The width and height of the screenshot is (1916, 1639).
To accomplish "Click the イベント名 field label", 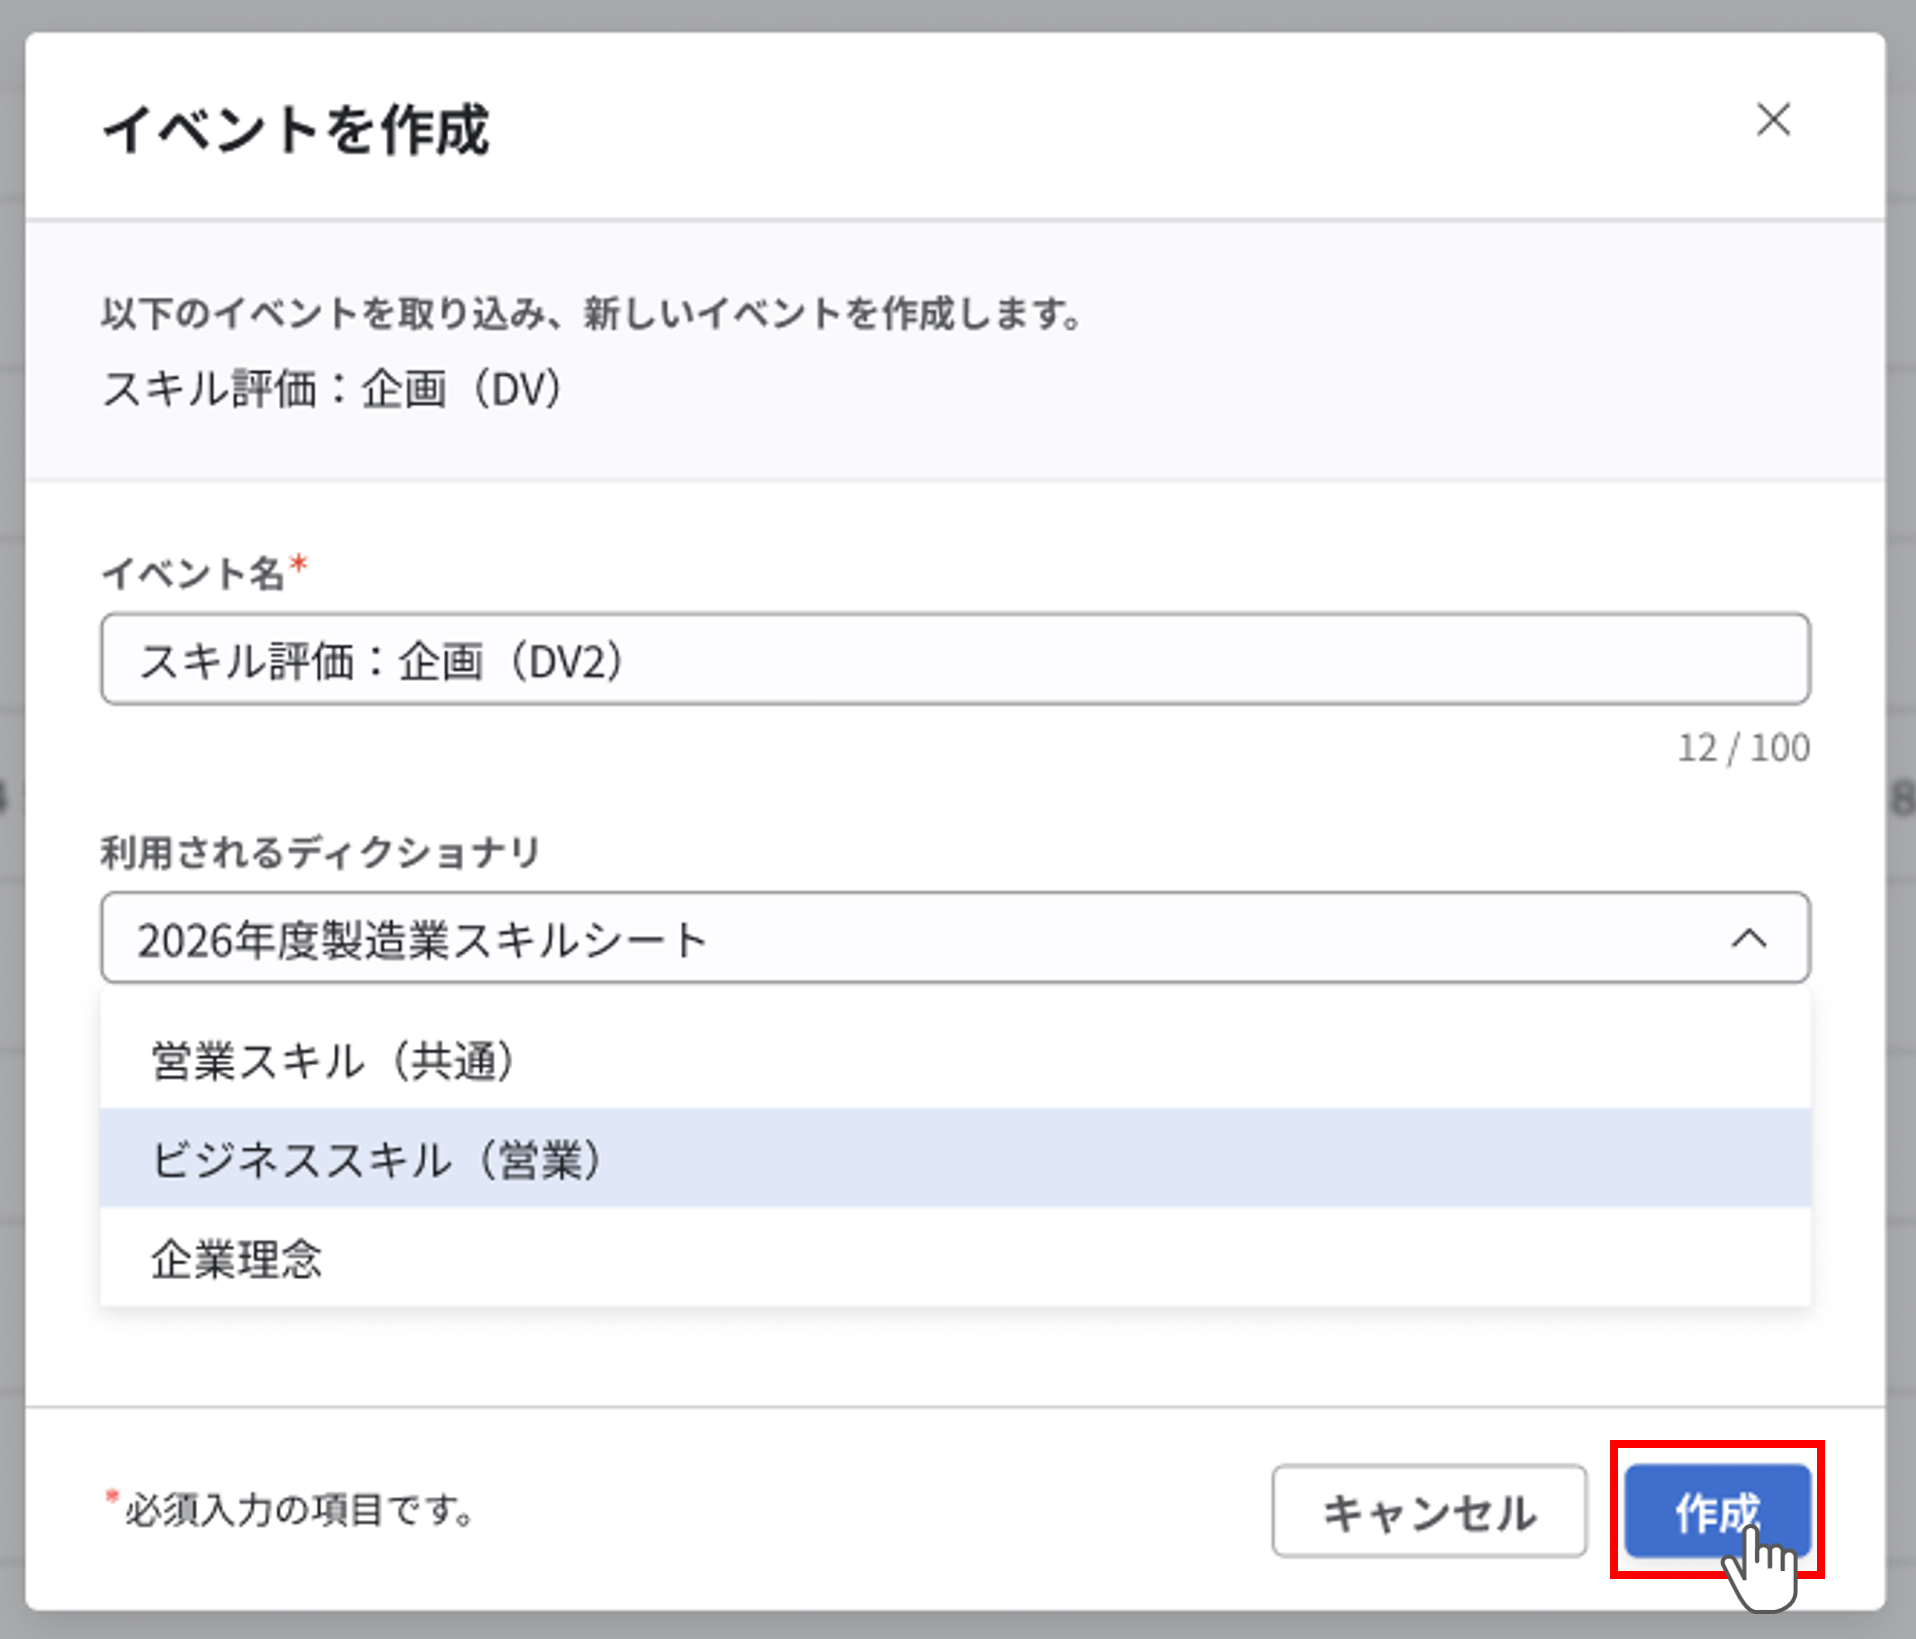I will click(193, 574).
